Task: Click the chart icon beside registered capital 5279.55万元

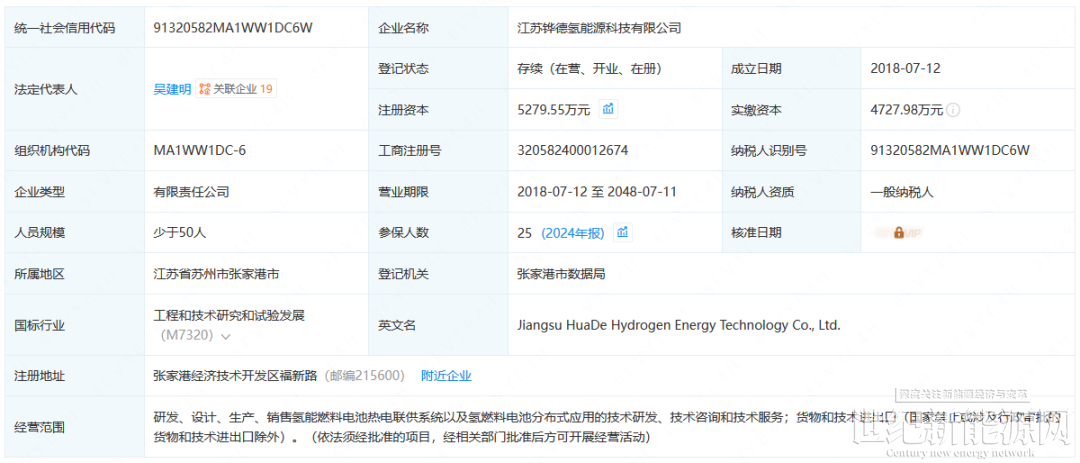Action: (608, 109)
